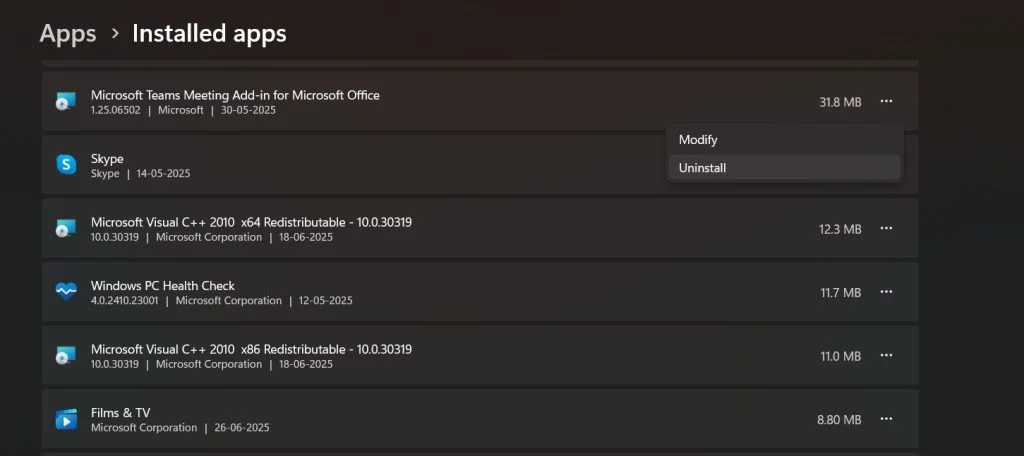The height and width of the screenshot is (456, 1024).
Task: Open more options for Windows PC Health Check
Action: (886, 292)
